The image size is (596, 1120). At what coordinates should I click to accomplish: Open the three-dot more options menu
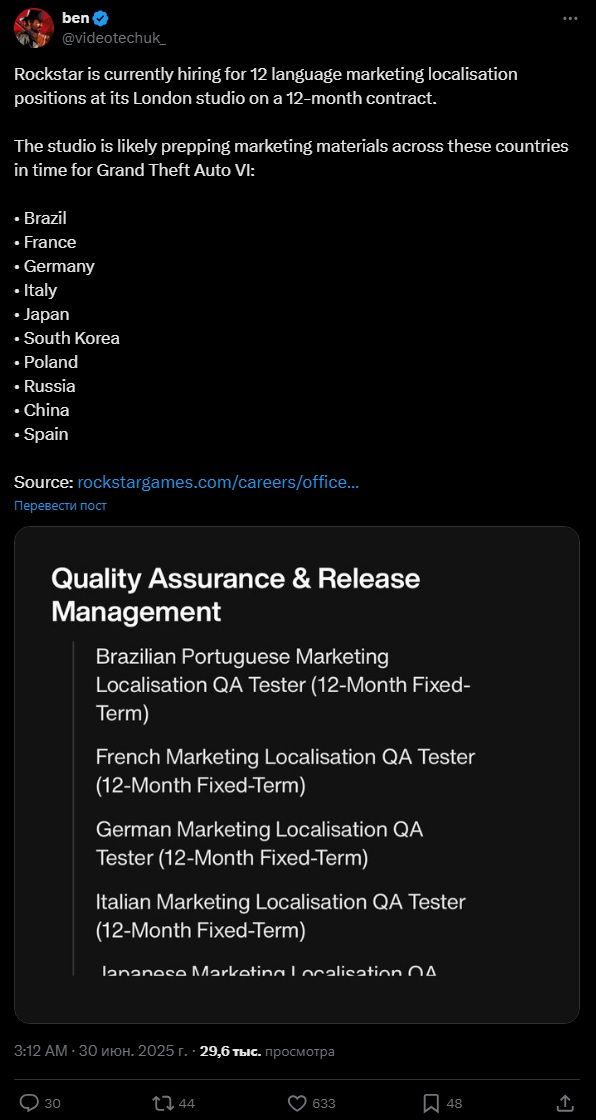[570, 19]
